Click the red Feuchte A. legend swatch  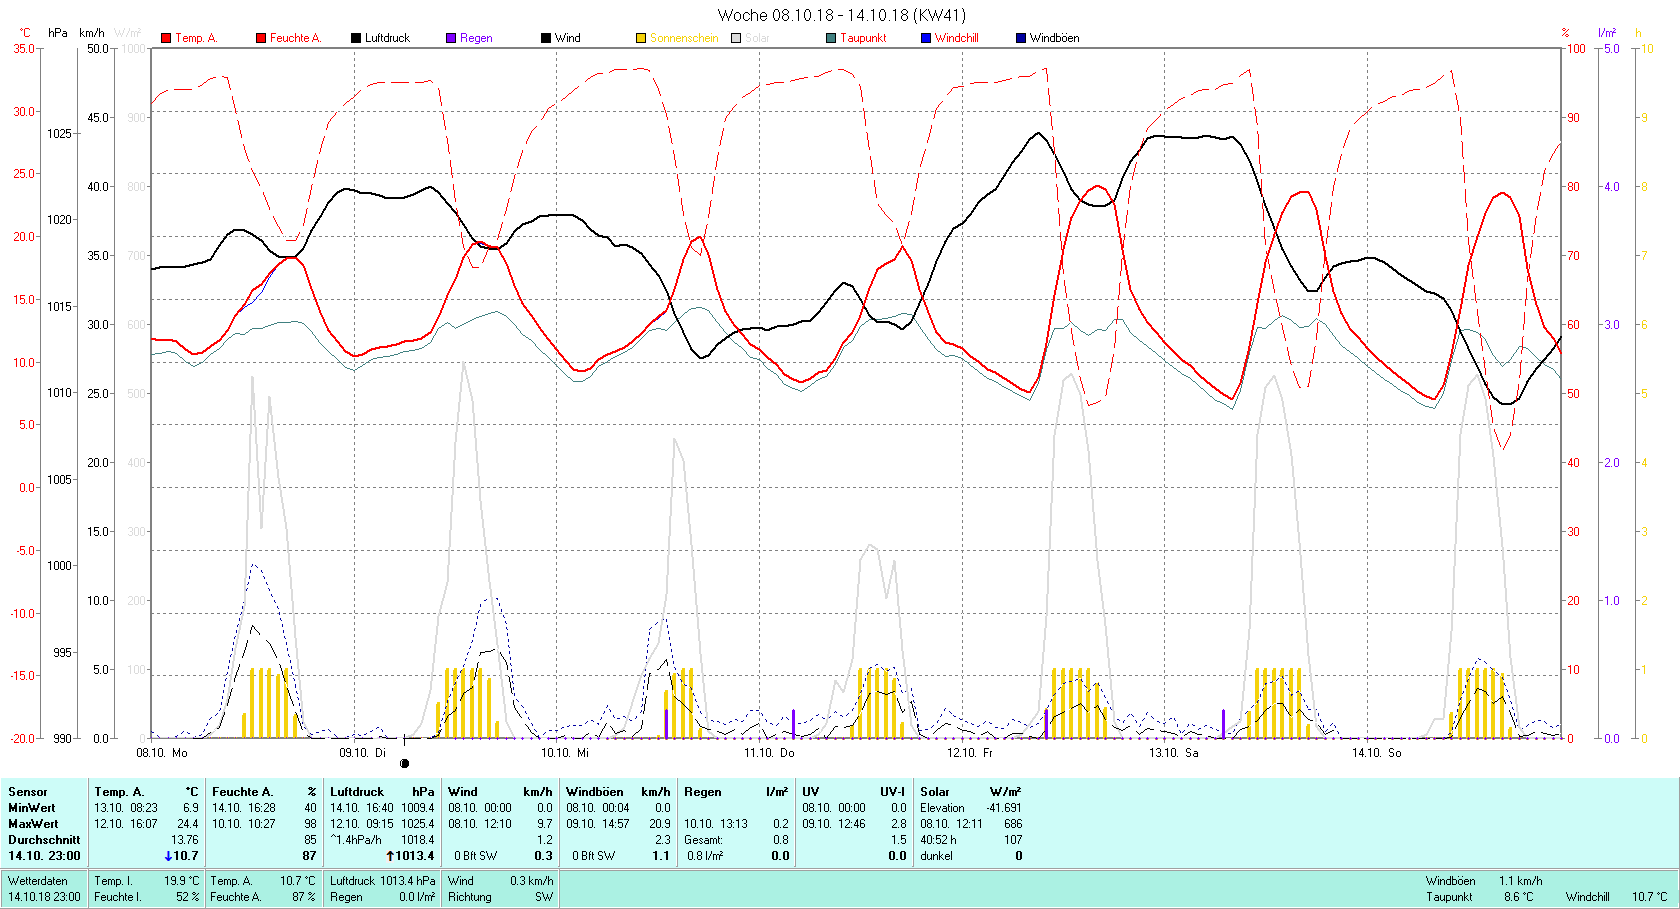[x=261, y=38]
